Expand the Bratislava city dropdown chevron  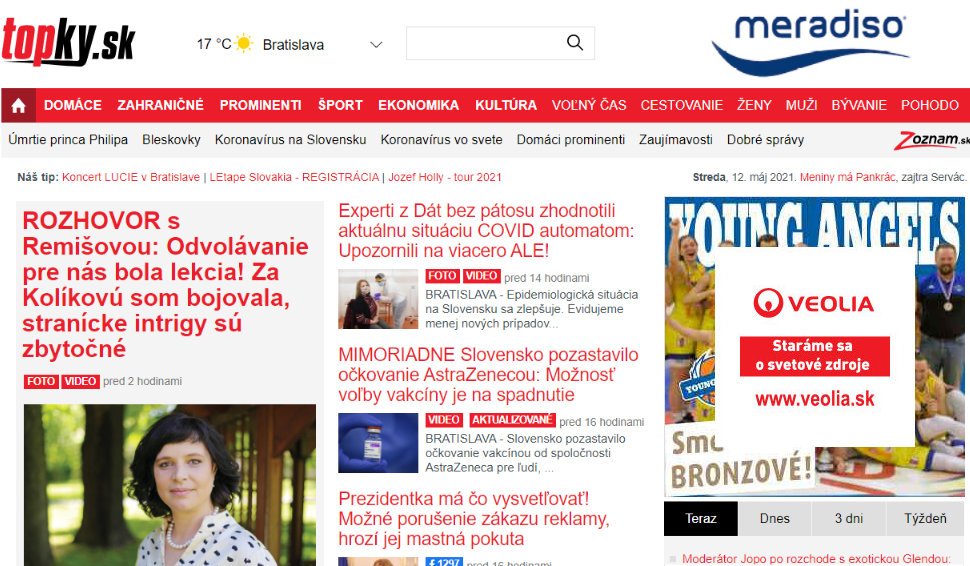point(376,45)
